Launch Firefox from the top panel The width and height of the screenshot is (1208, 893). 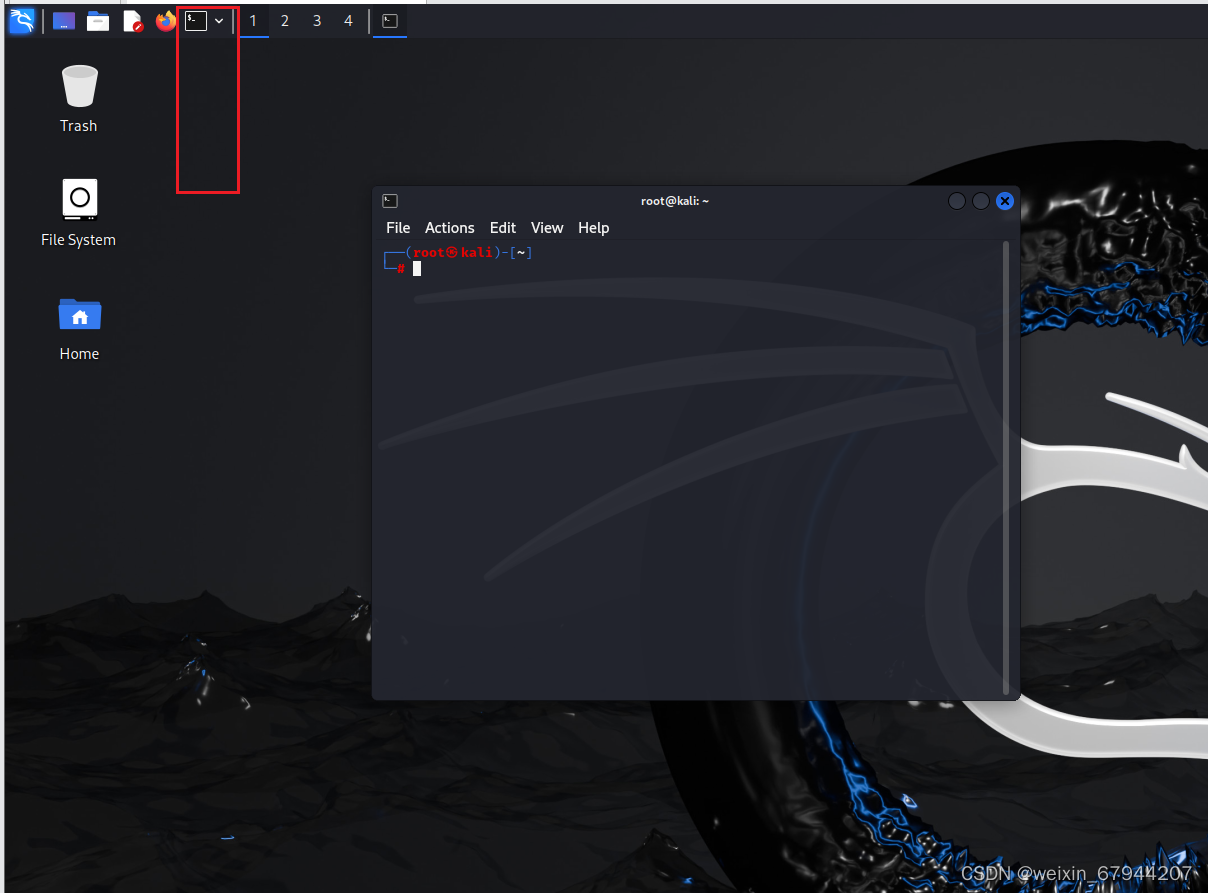pos(166,20)
